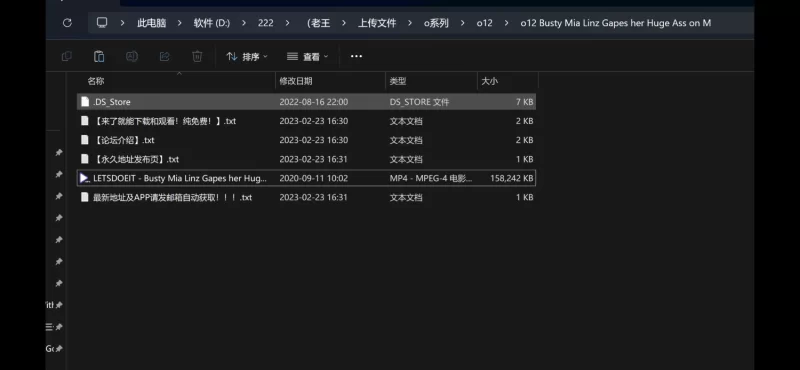
Task: Expand the chevron after 软件 (D:) in the address bar
Action: [243, 23]
